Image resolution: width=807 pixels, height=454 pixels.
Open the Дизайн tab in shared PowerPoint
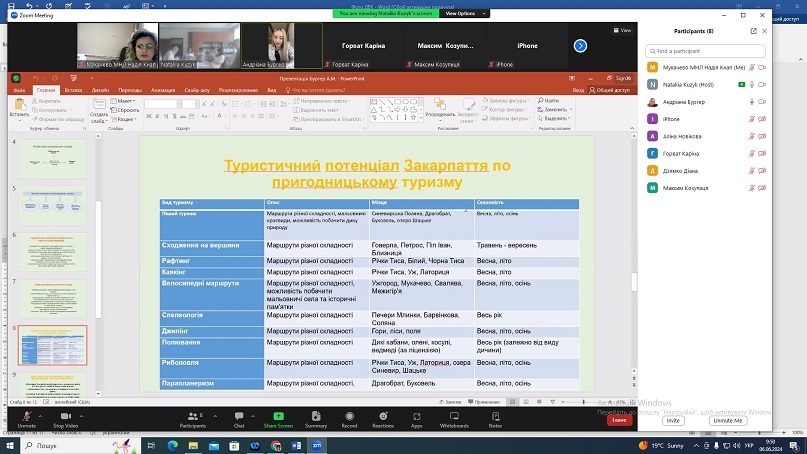point(100,90)
